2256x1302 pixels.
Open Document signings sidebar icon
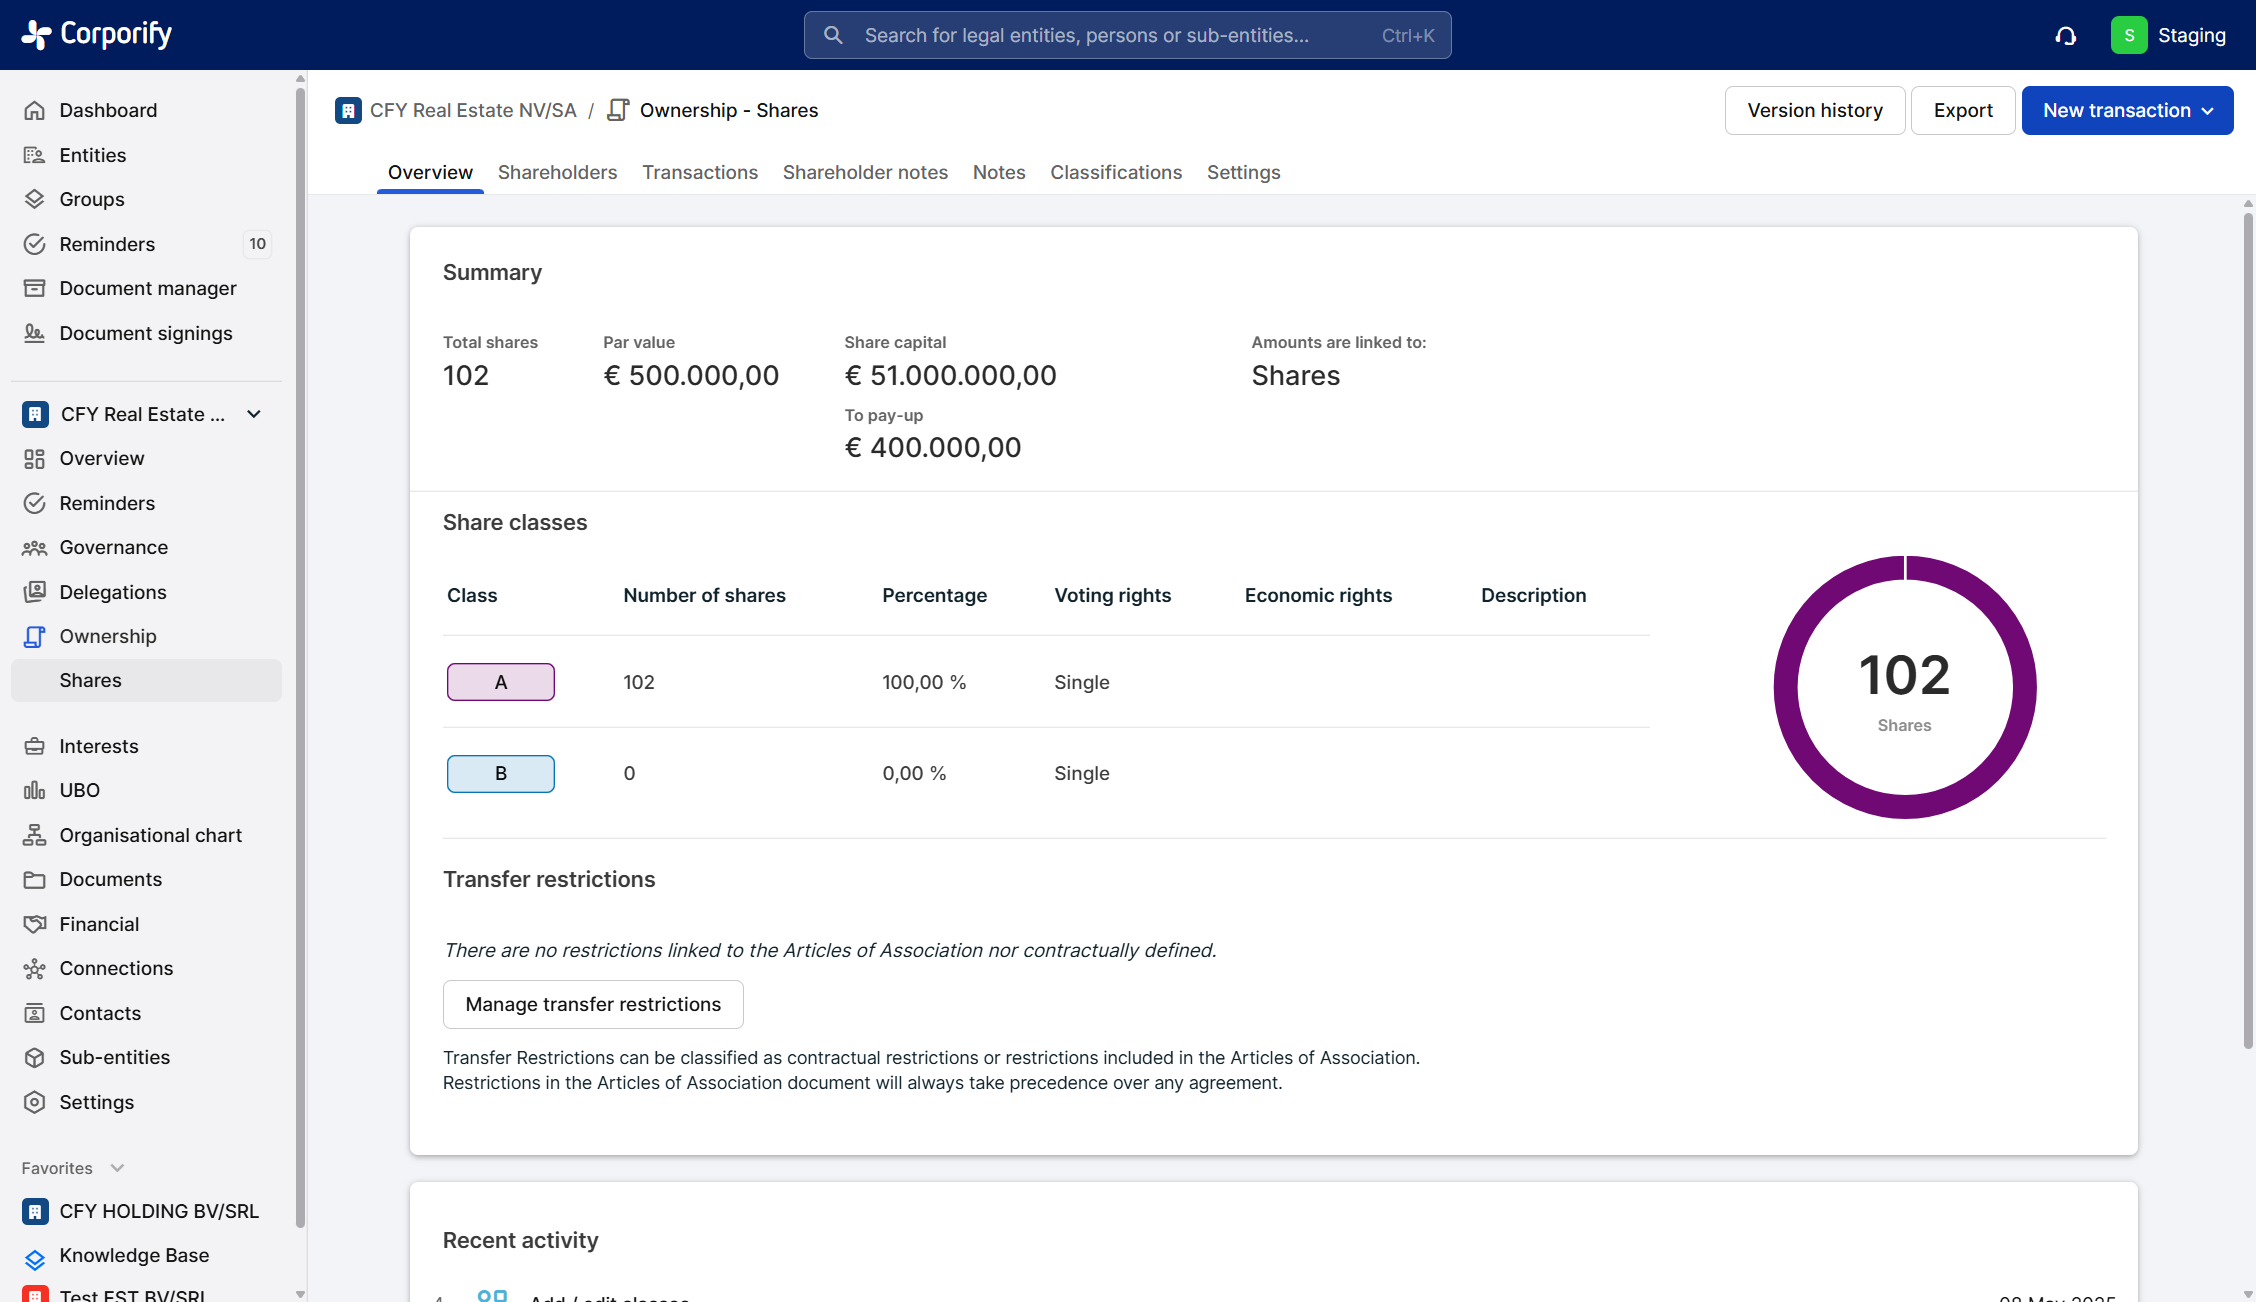tap(34, 333)
